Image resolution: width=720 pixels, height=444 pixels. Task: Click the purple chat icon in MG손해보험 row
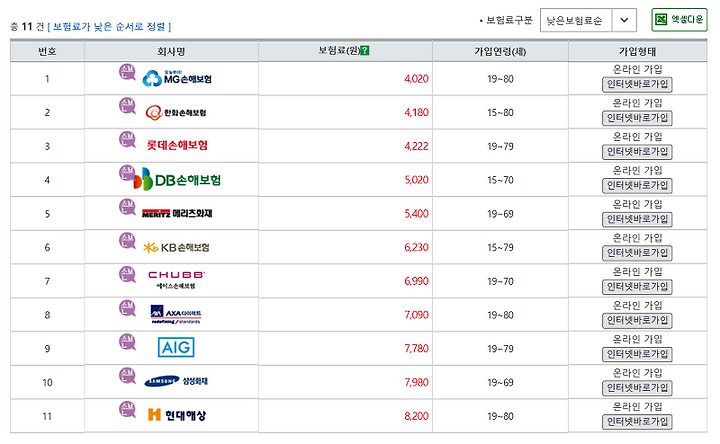pyautogui.click(x=127, y=73)
